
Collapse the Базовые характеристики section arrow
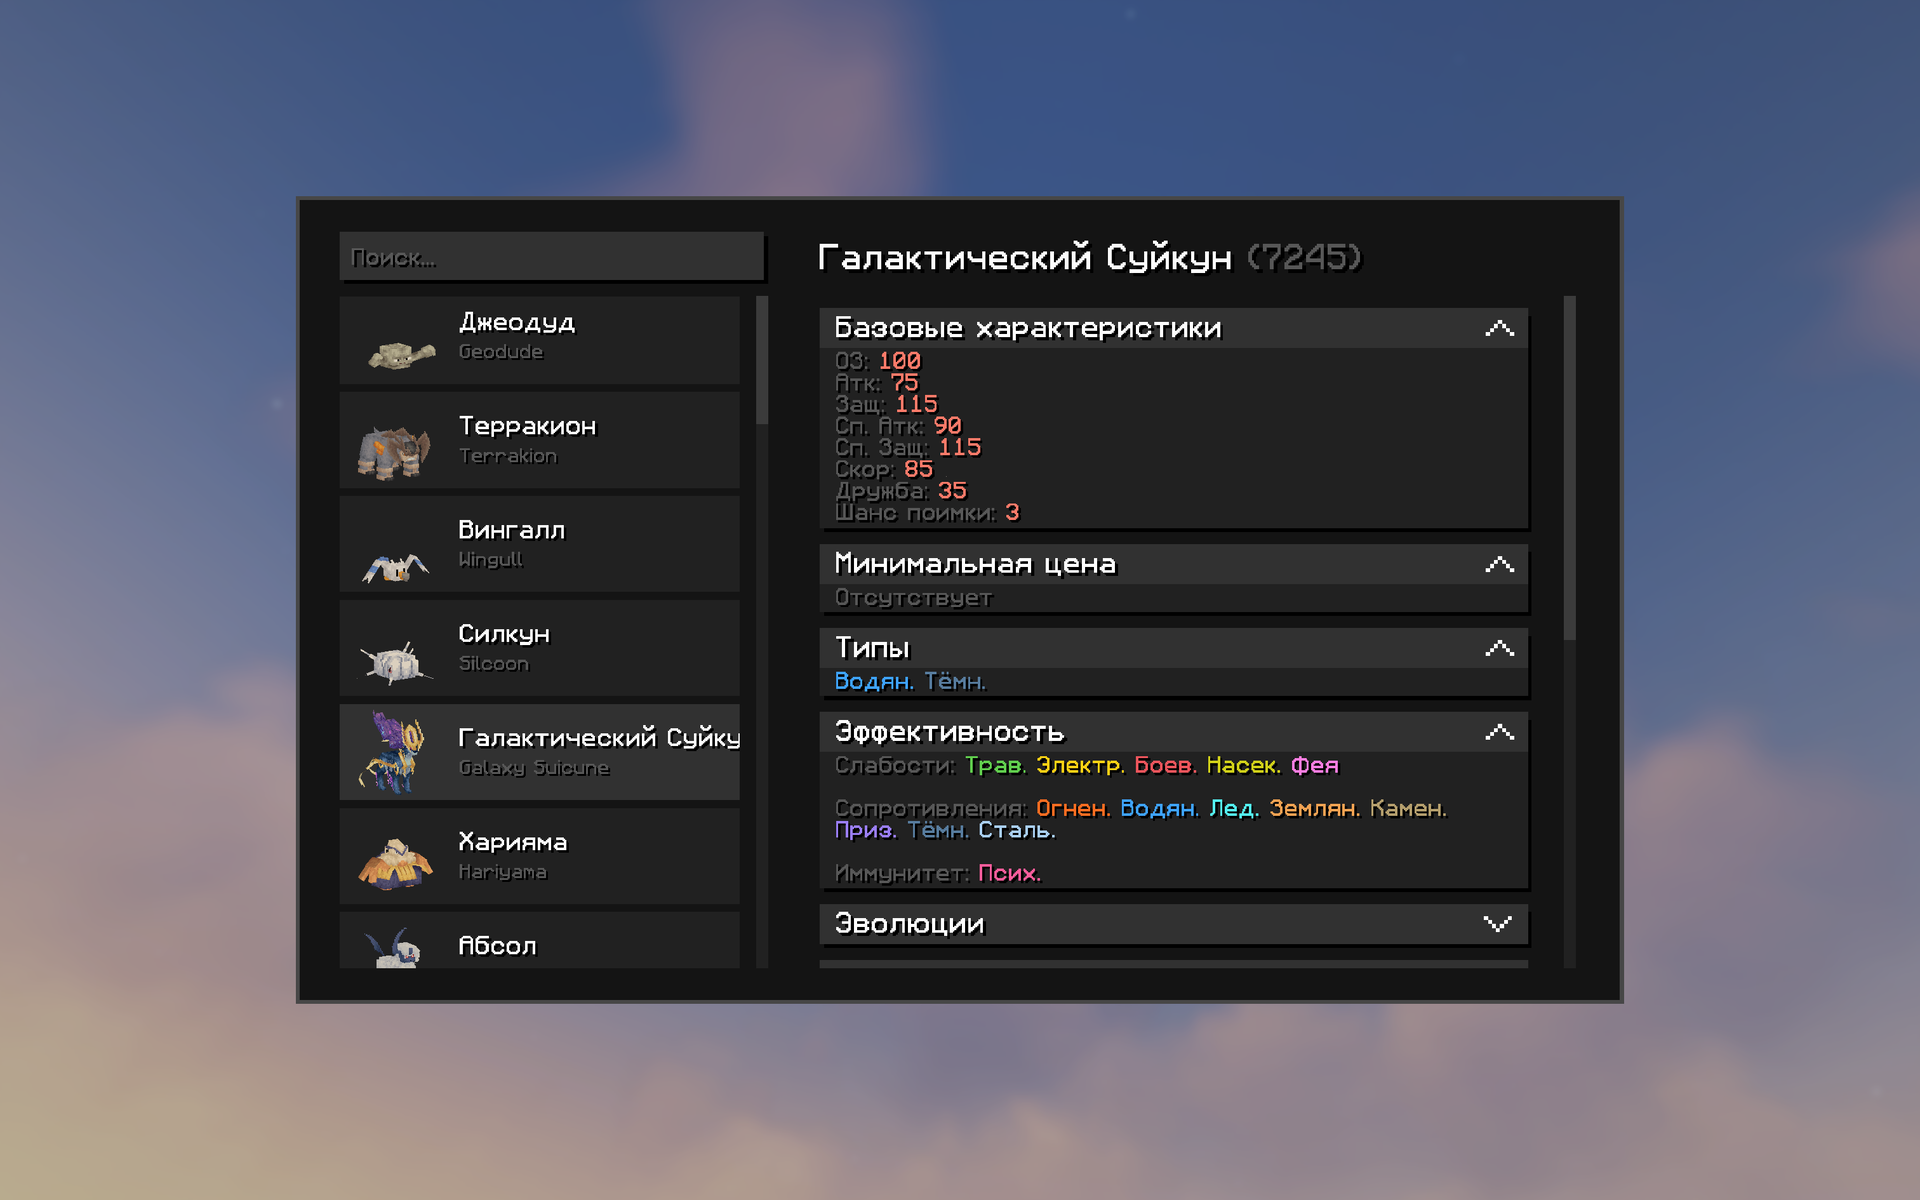(1499, 328)
